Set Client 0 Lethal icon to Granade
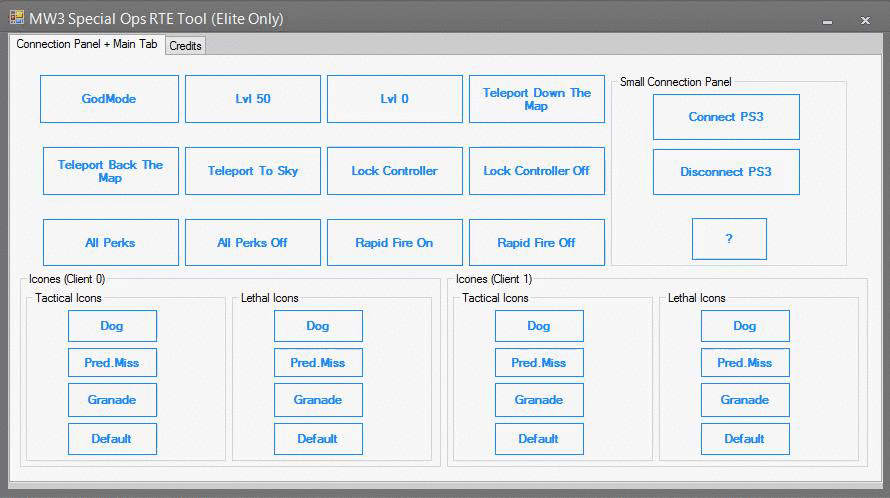890x498 pixels. pyautogui.click(x=318, y=400)
